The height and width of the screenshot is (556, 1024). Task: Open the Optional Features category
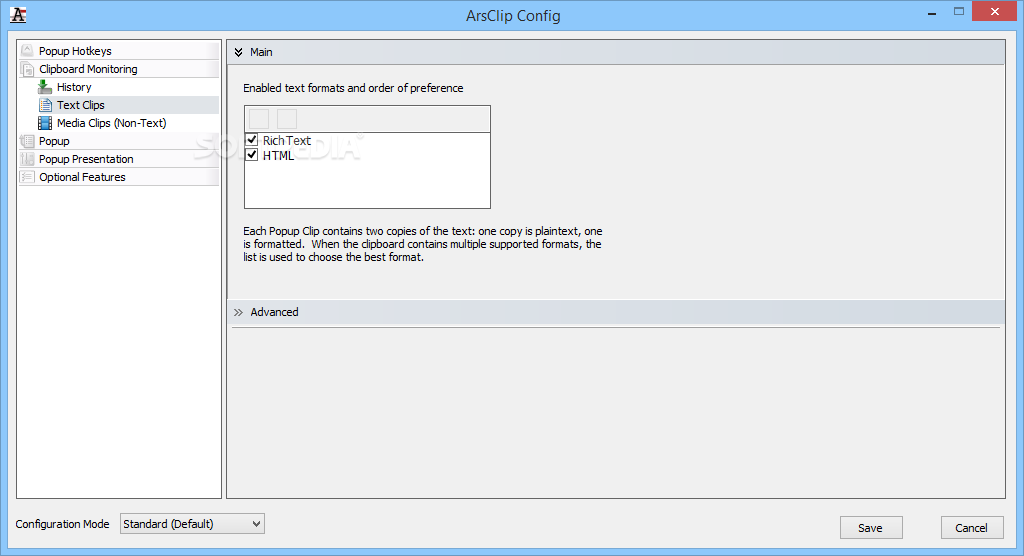pos(119,177)
